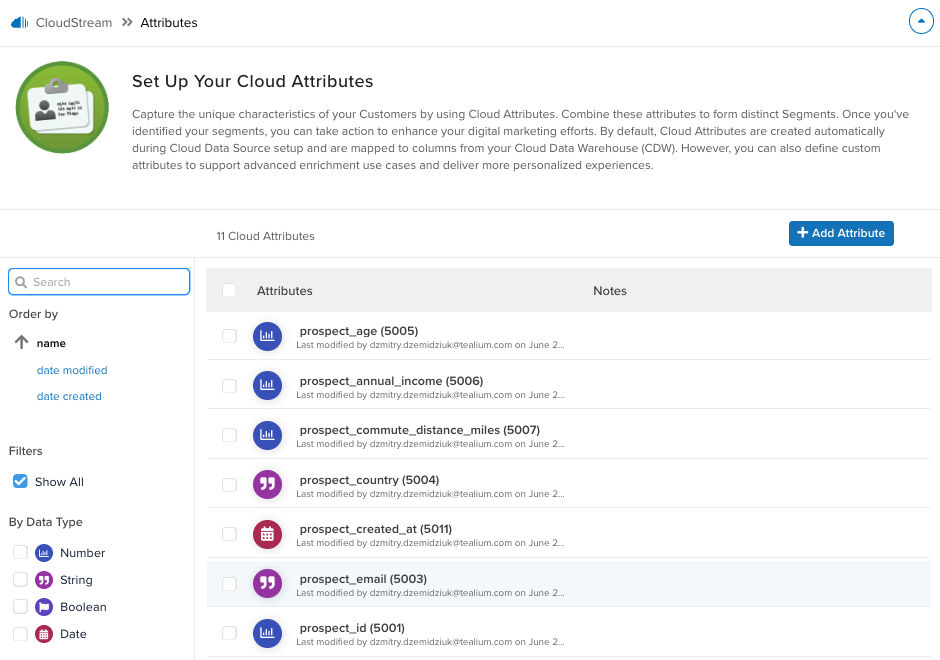Image resolution: width=940 pixels, height=660 pixels.
Task: Sort attributes by date modified
Action: (x=72, y=370)
